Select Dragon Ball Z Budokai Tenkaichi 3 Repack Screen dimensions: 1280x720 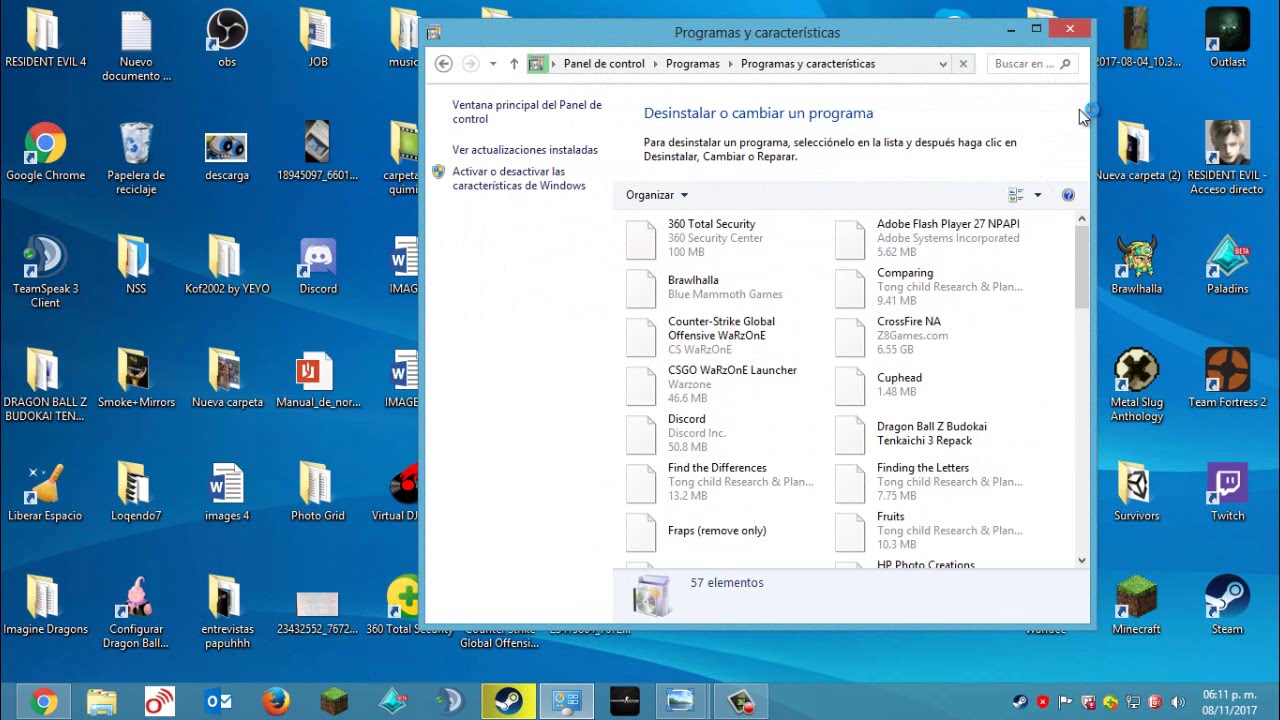coord(935,433)
